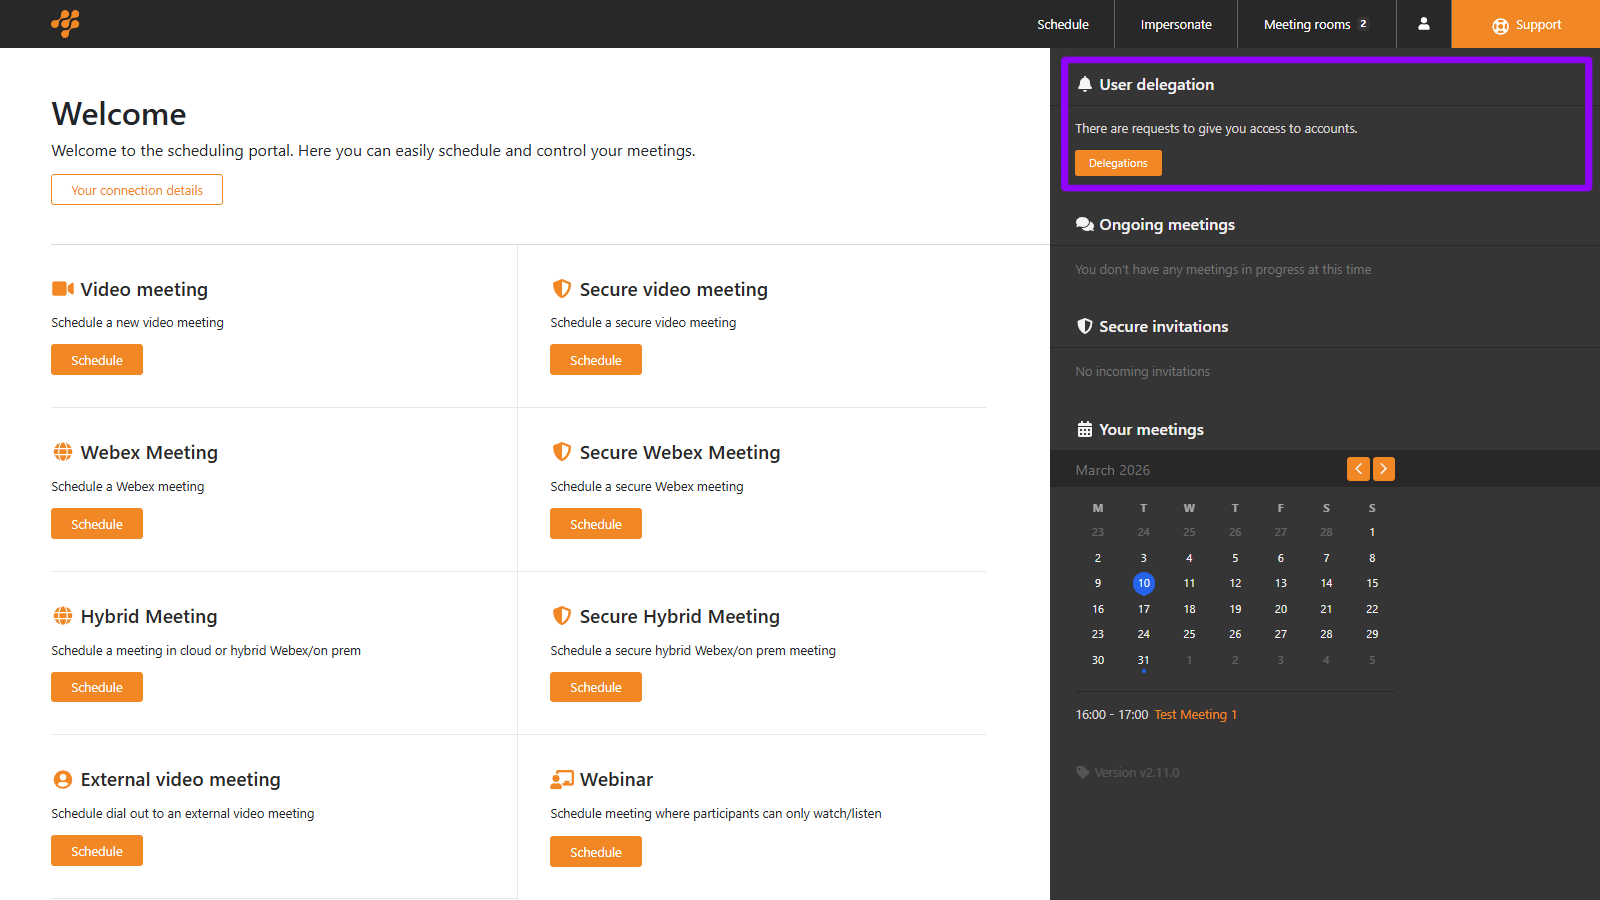Click the Video meeting camera icon
The height and width of the screenshot is (900, 1600).
(x=63, y=289)
